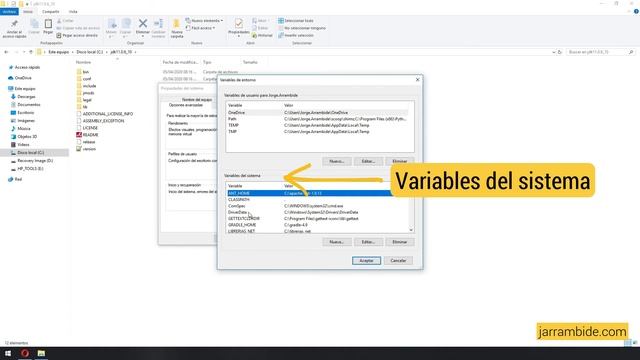This screenshot has width=640, height=360.
Task: Click Aceptar in Variables de entorno dialog
Action: coord(366,260)
